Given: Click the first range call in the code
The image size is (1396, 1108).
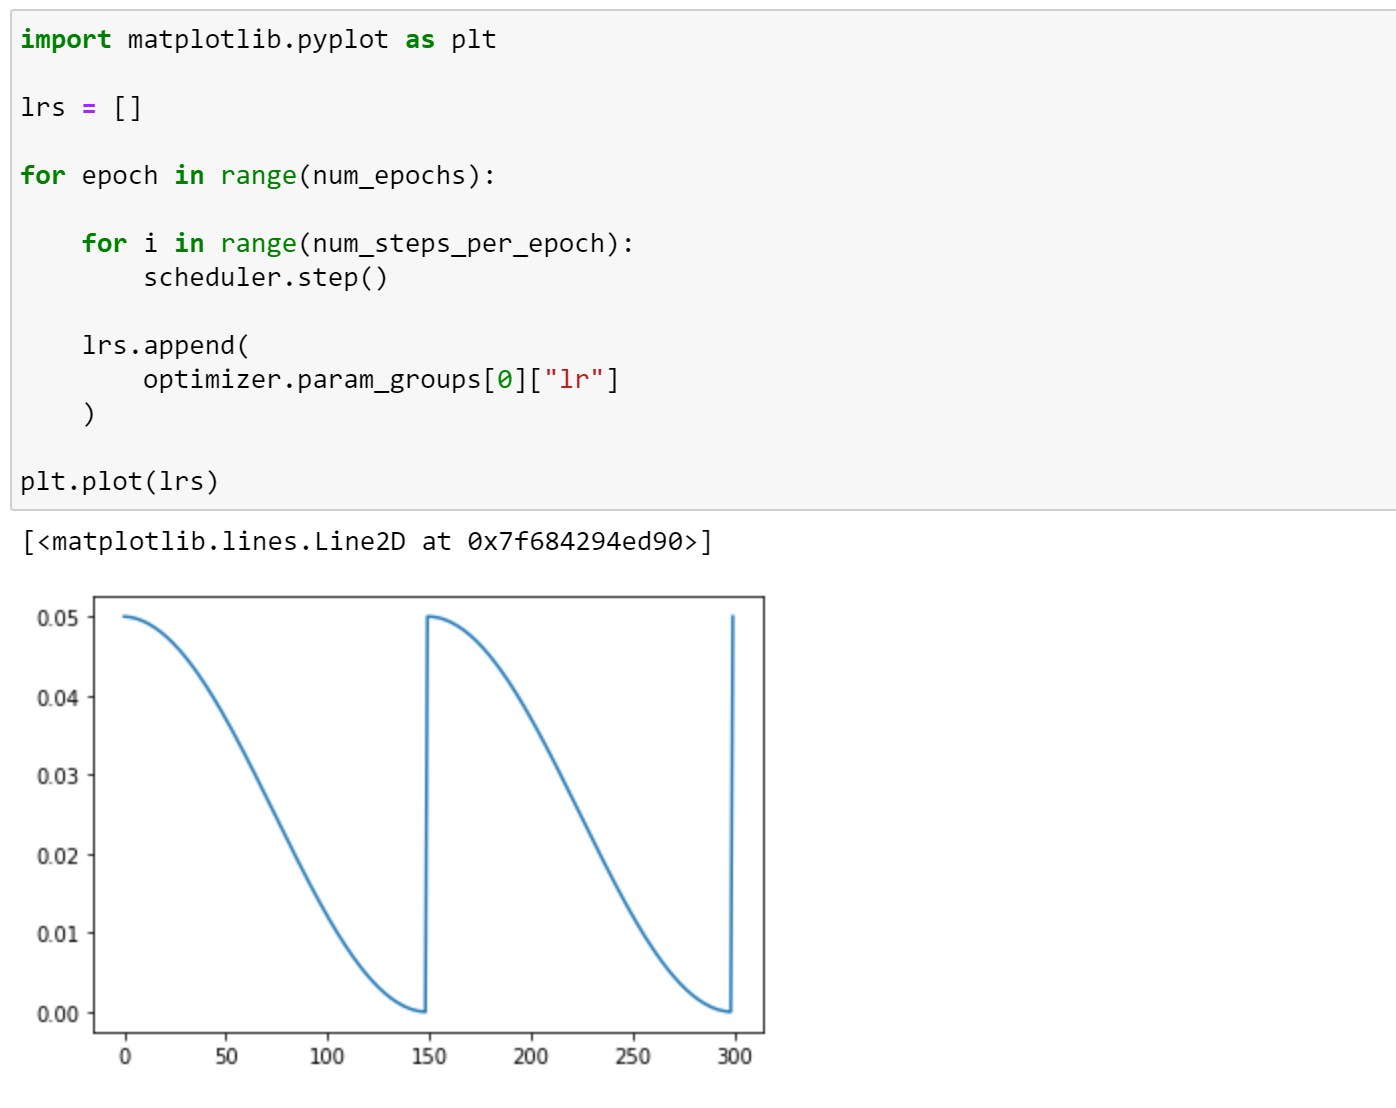Looking at the screenshot, I should 258,176.
